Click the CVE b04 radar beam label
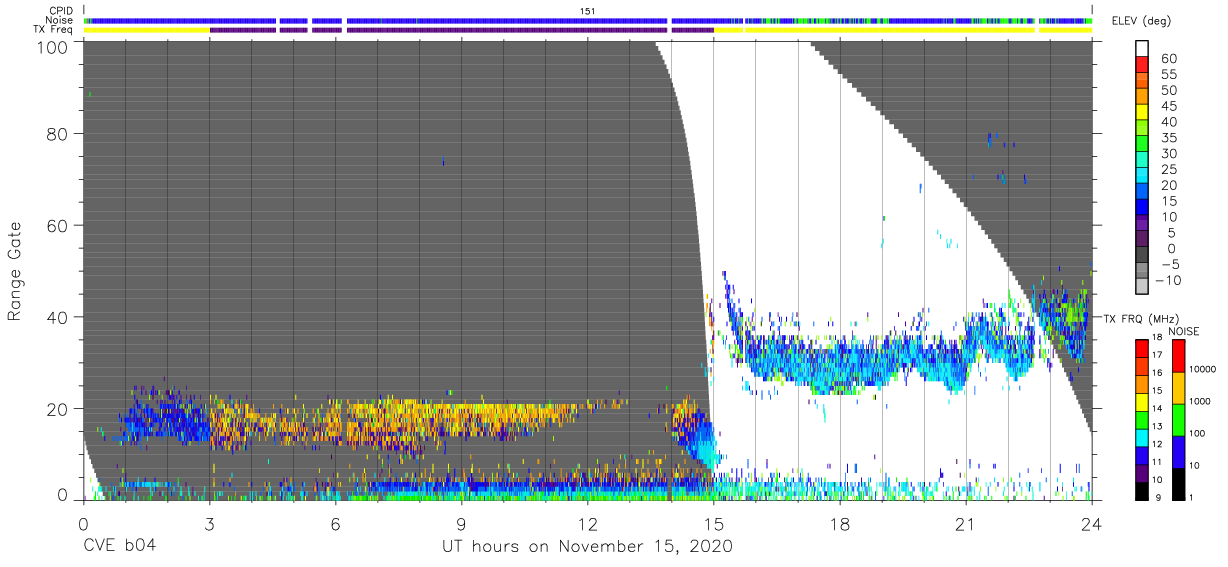Image resolution: width=1228 pixels, height=567 pixels. pyautogui.click(x=119, y=547)
